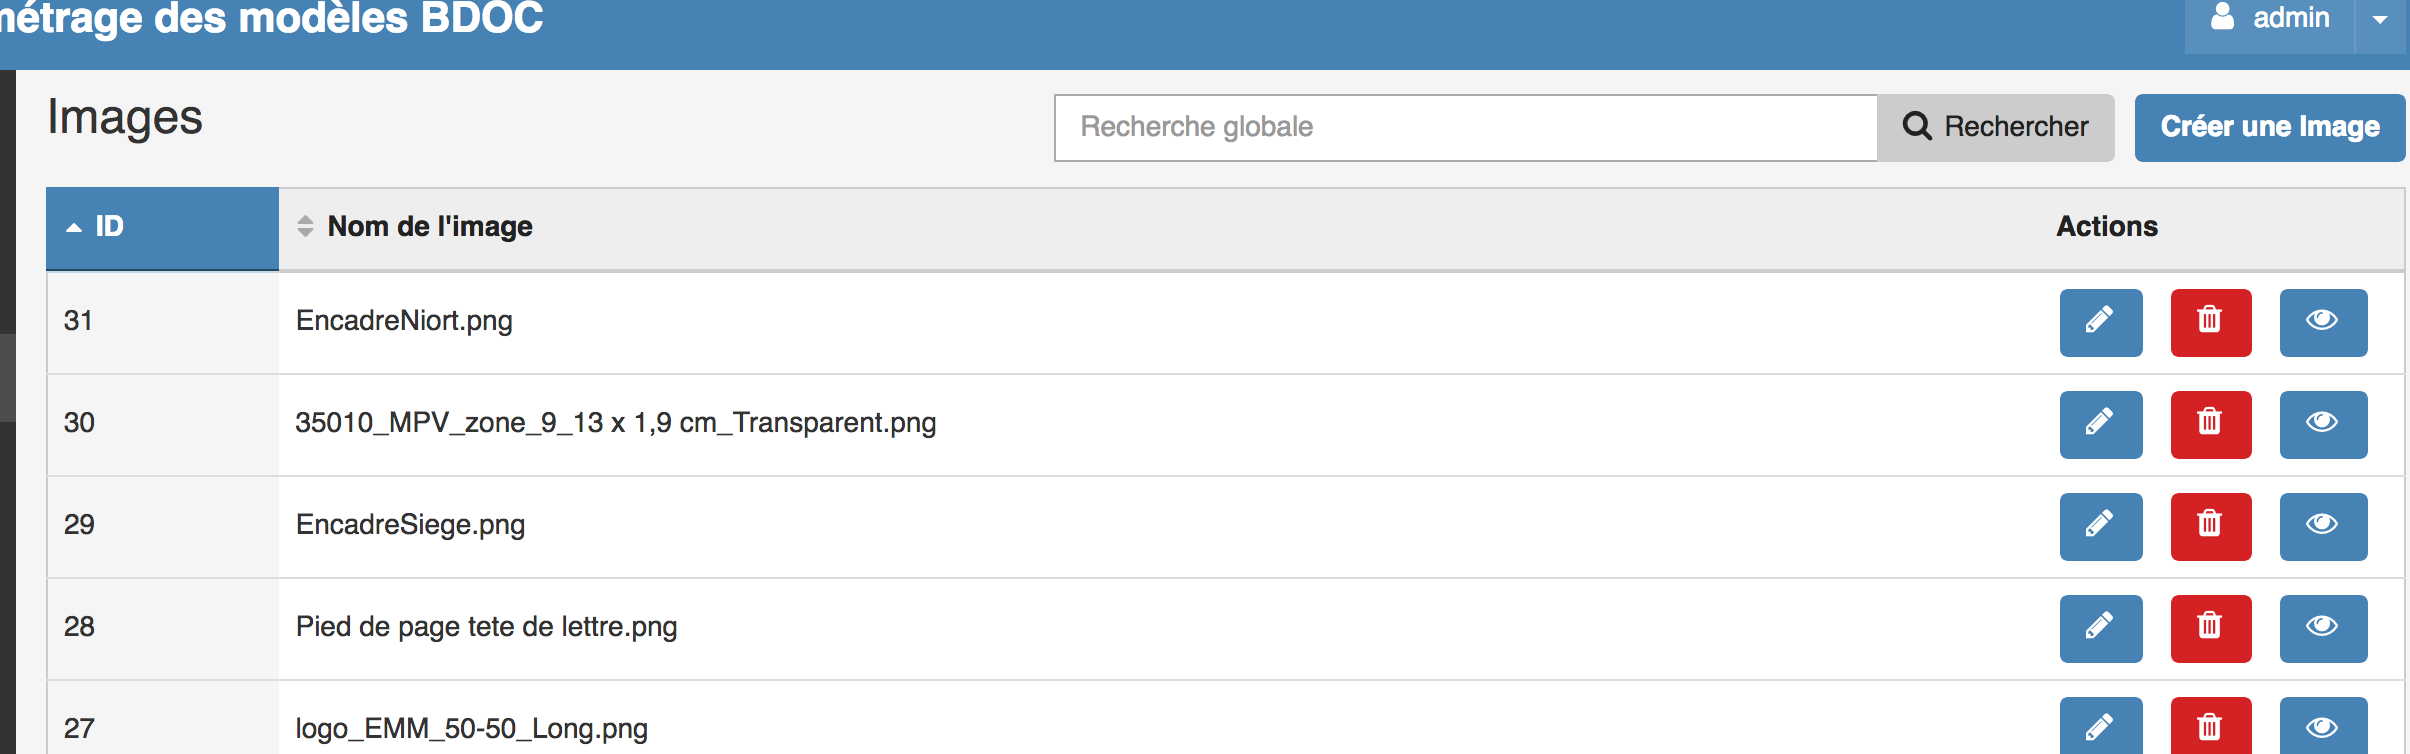
Task: Delete Pied de page tete de lettre.png
Action: (2211, 629)
